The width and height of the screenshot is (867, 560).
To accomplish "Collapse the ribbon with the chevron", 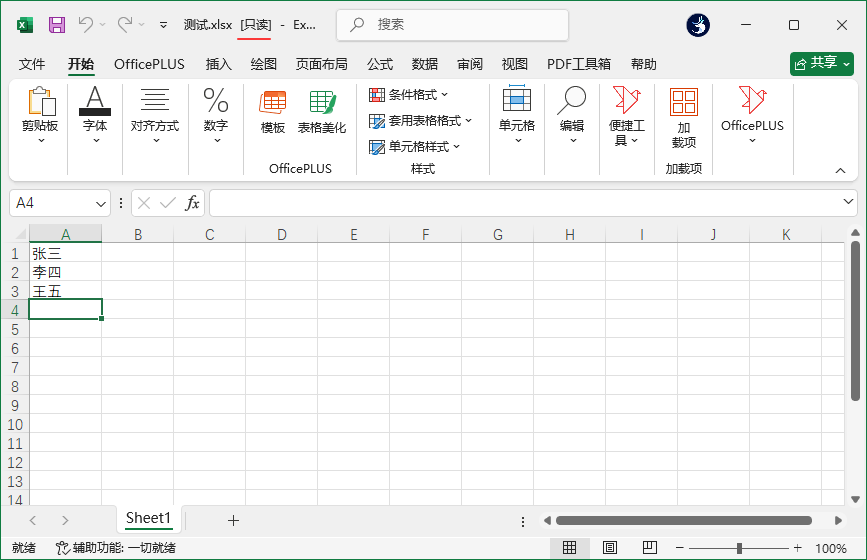I will point(840,170).
